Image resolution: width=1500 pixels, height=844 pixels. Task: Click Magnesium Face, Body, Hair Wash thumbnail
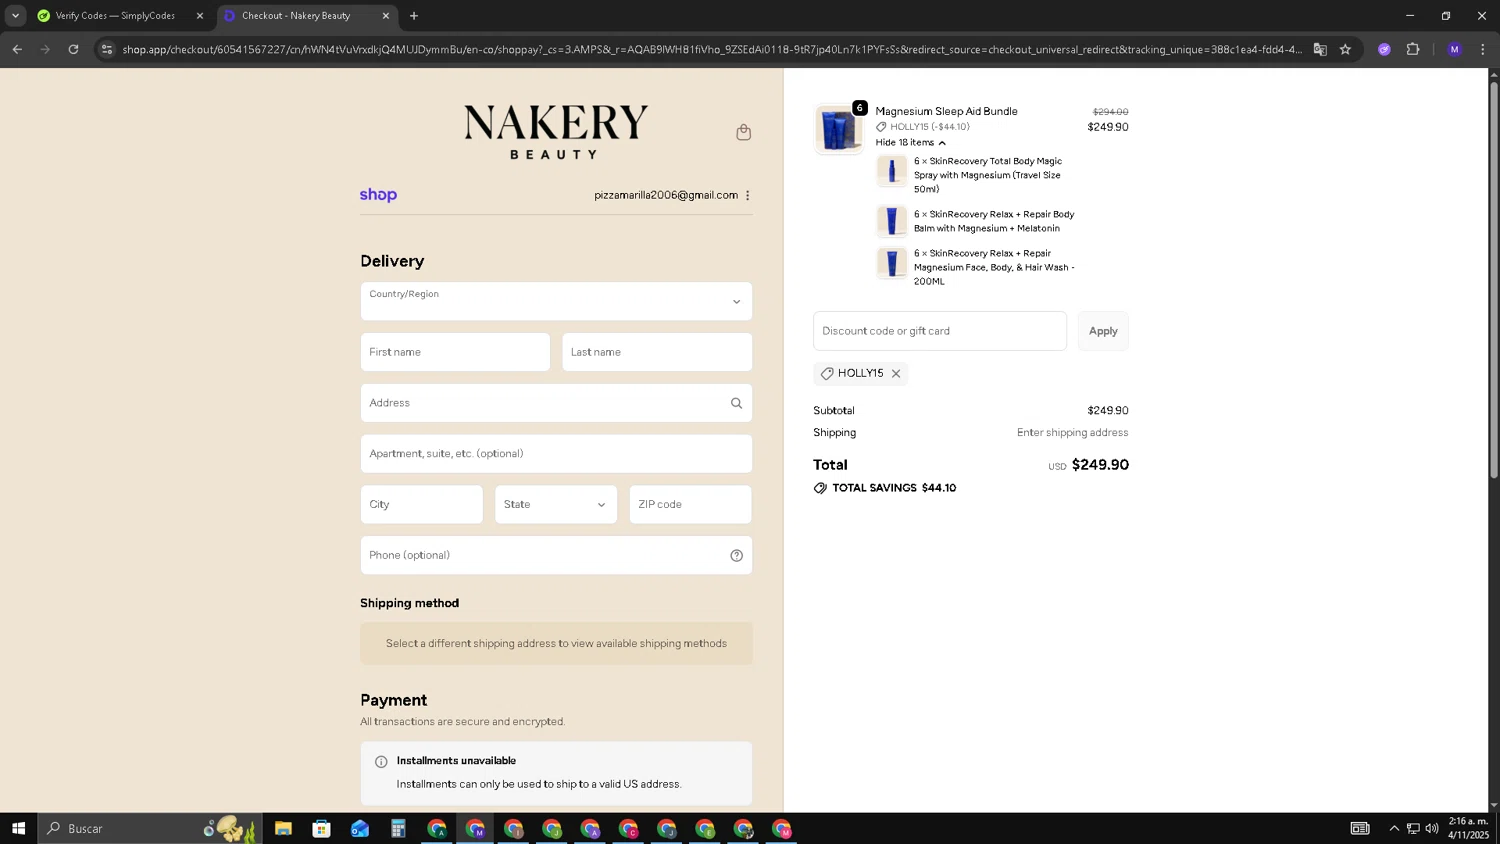click(892, 263)
